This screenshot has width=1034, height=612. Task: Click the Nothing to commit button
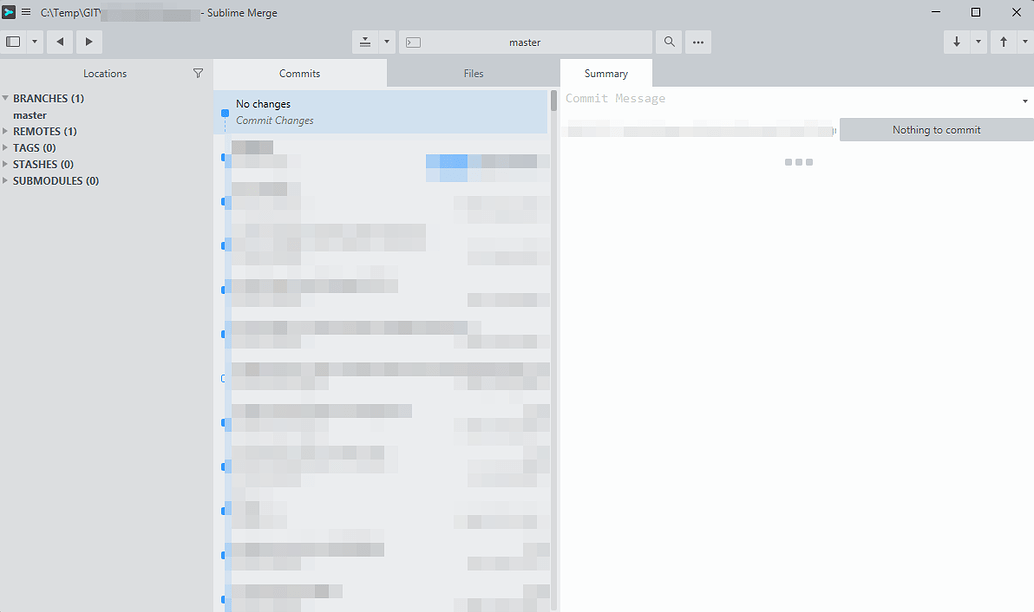(x=936, y=130)
